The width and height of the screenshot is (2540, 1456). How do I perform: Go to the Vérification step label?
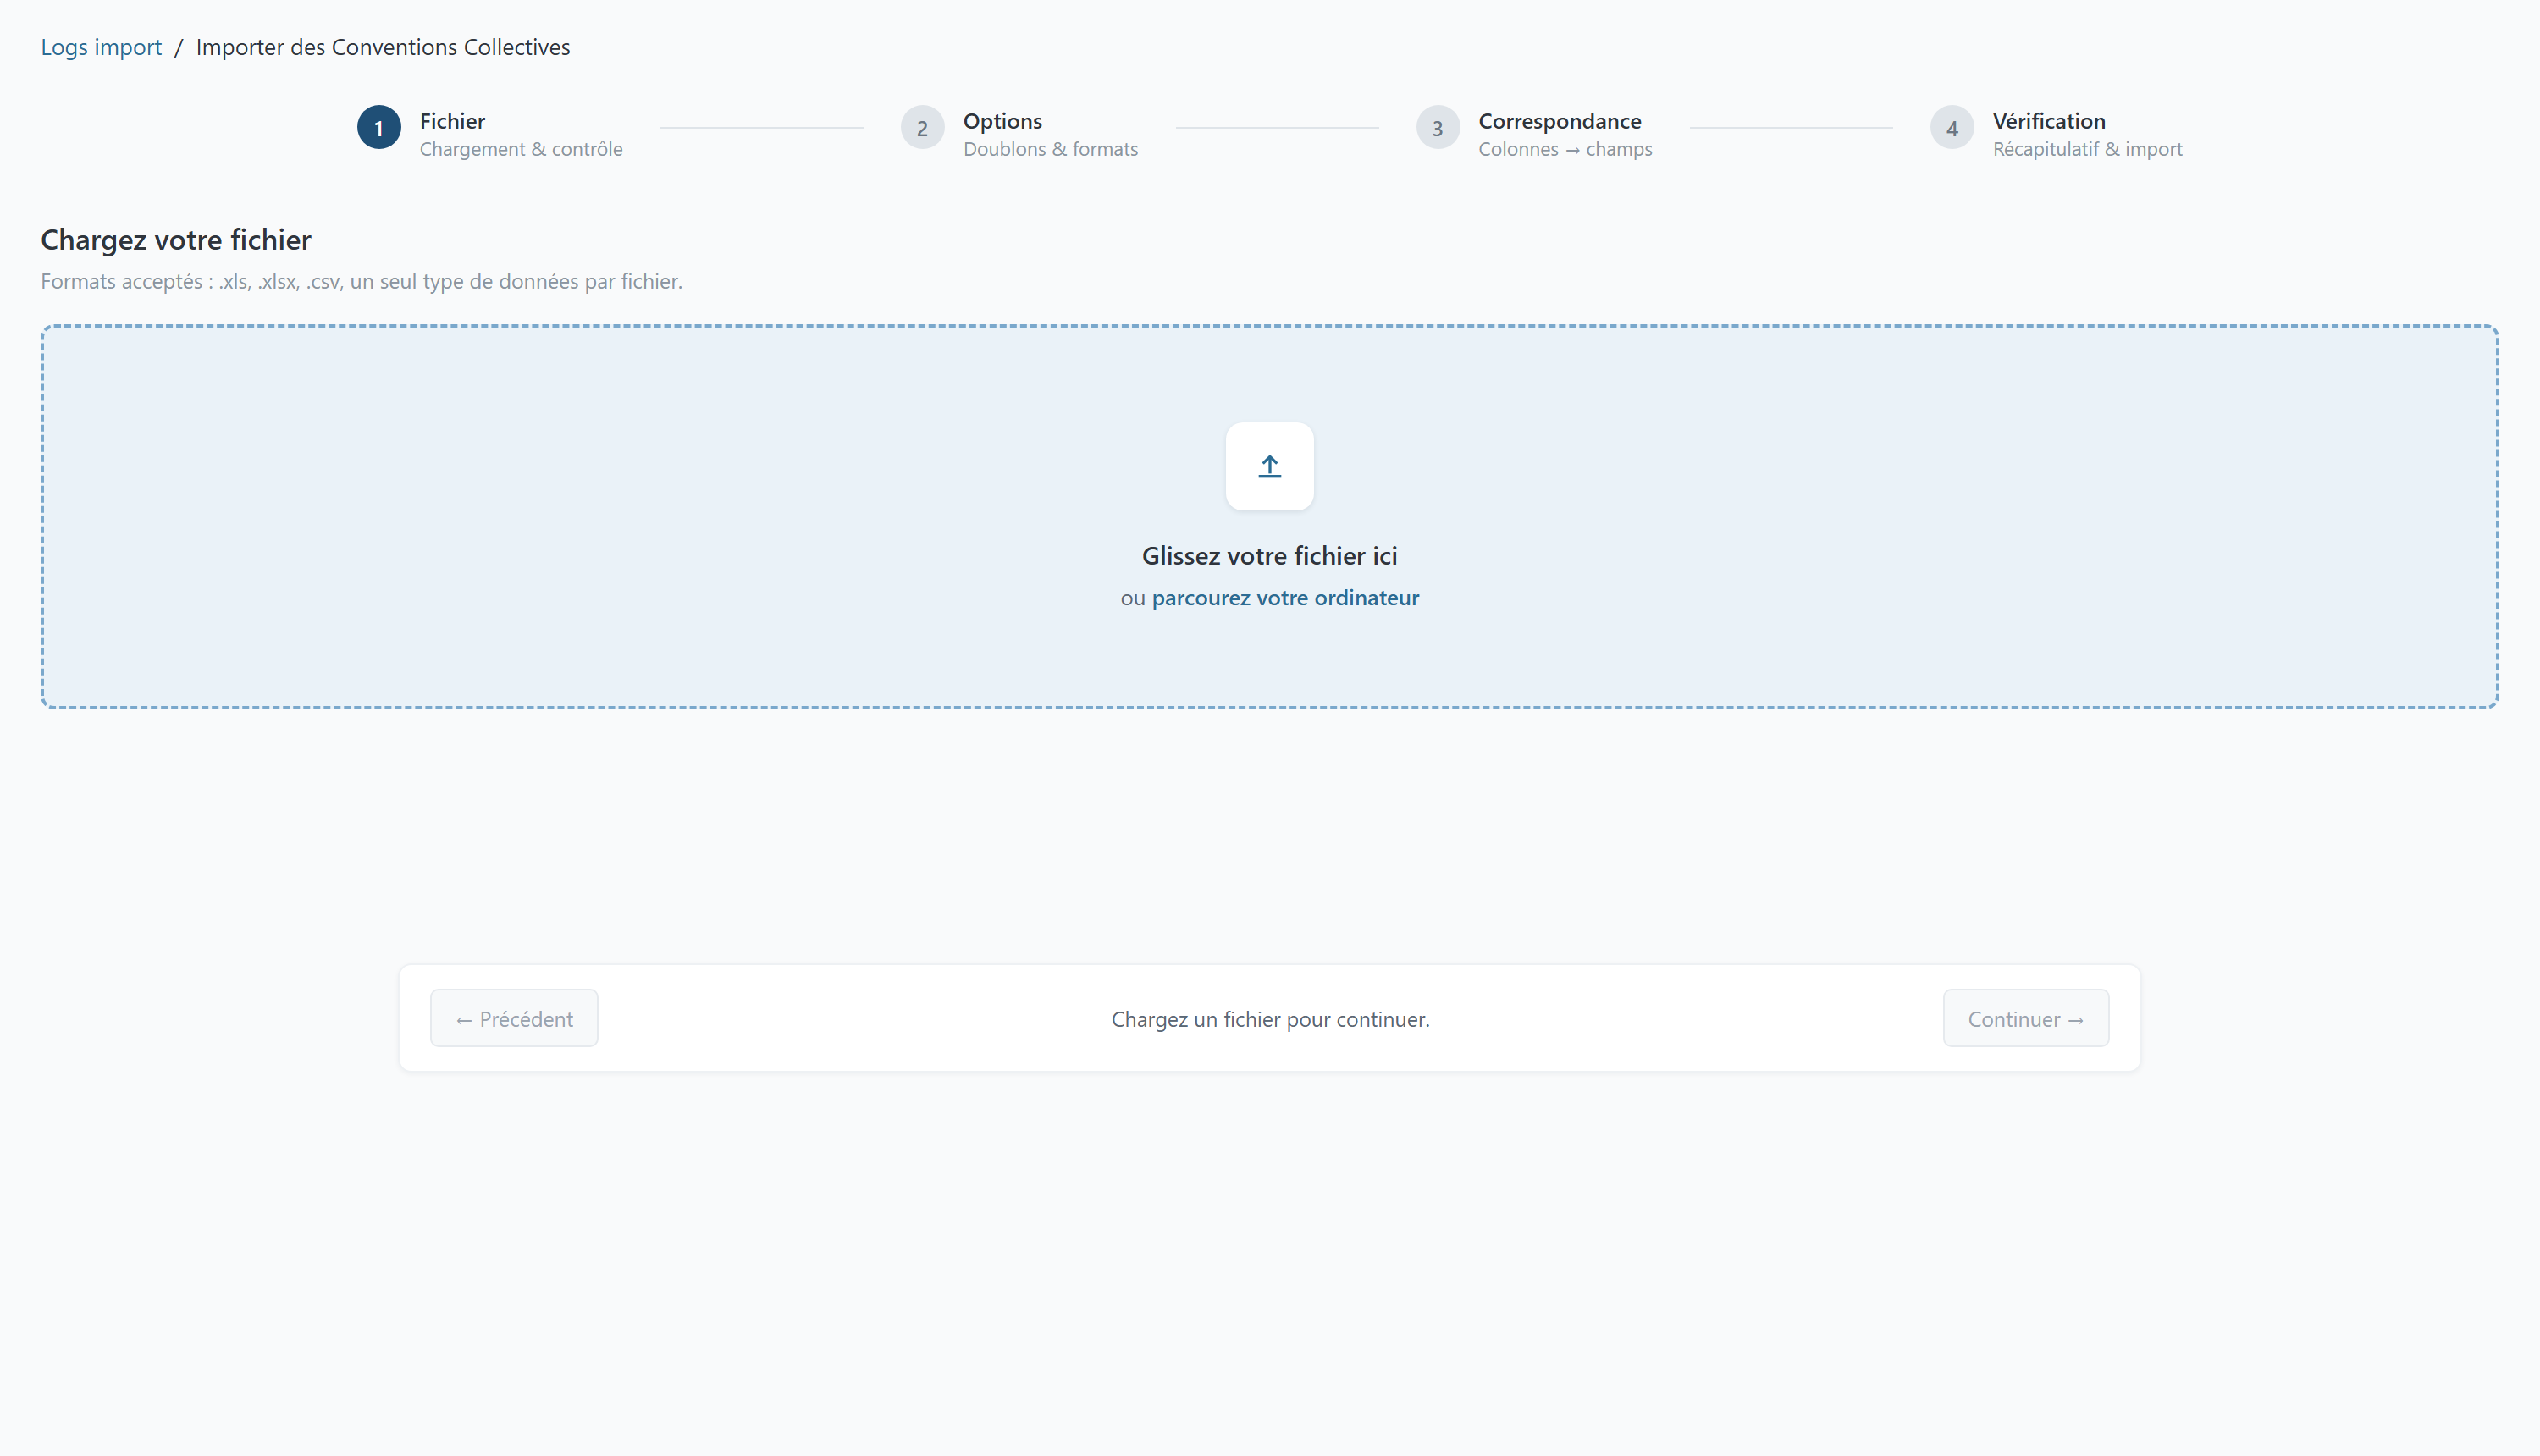(x=2048, y=121)
